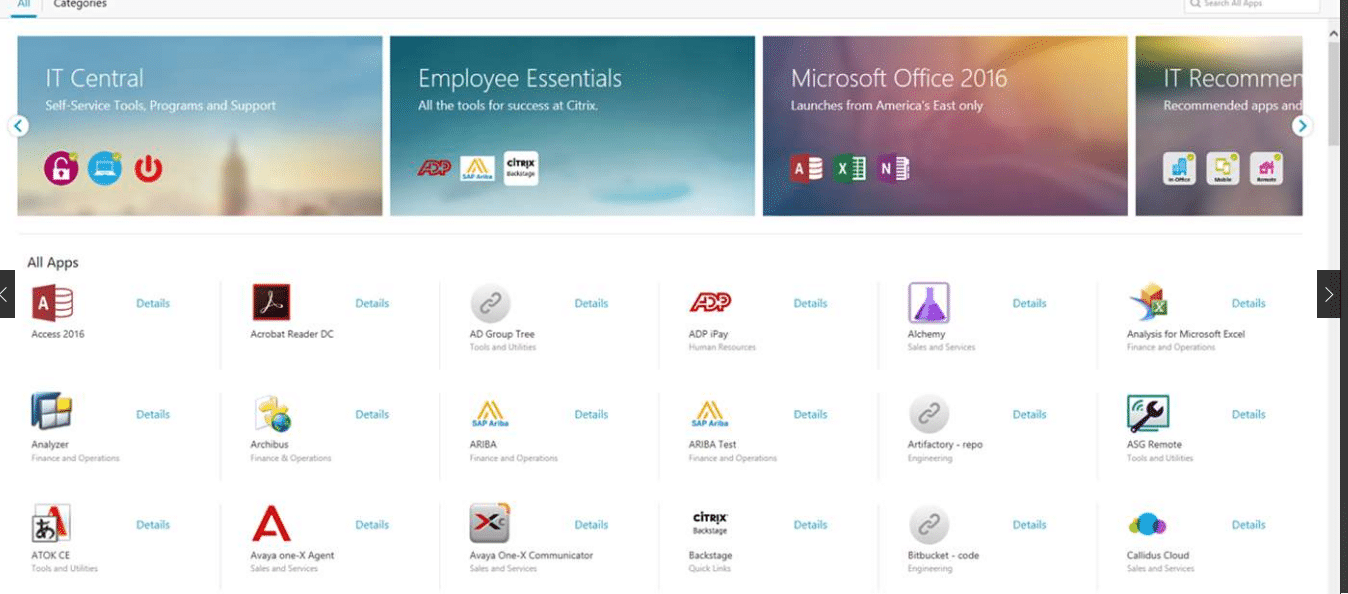View Details for Backstage
Screen dimensions: 1348x594
810,524
